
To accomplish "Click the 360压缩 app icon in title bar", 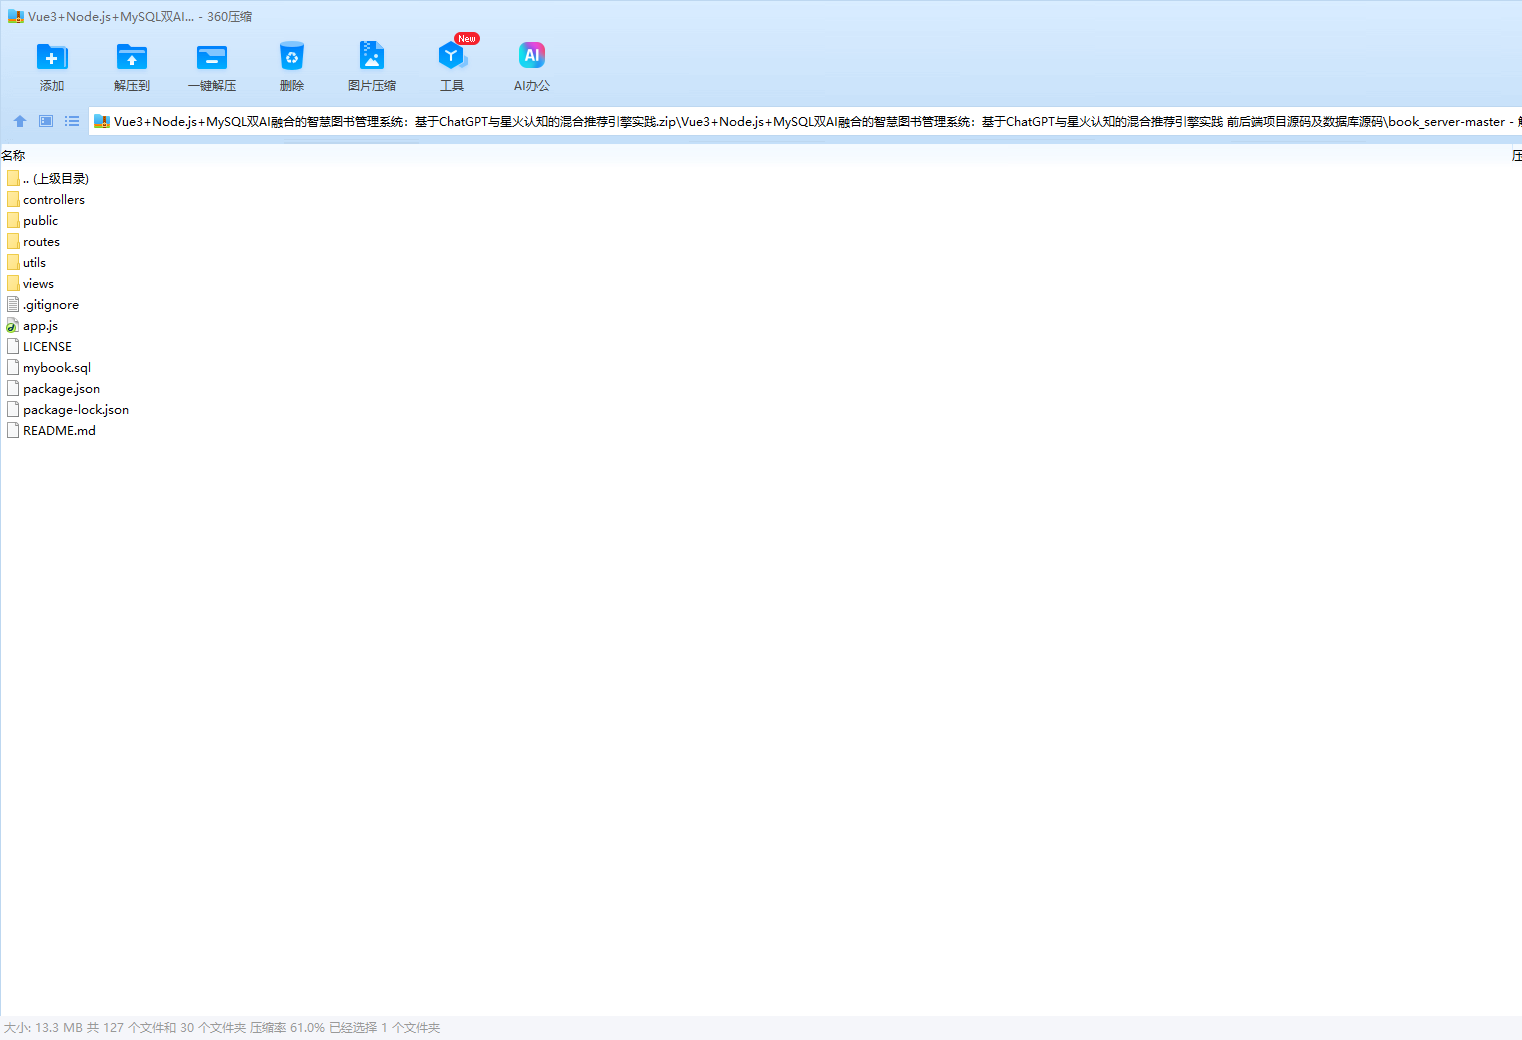I will 15,16.
